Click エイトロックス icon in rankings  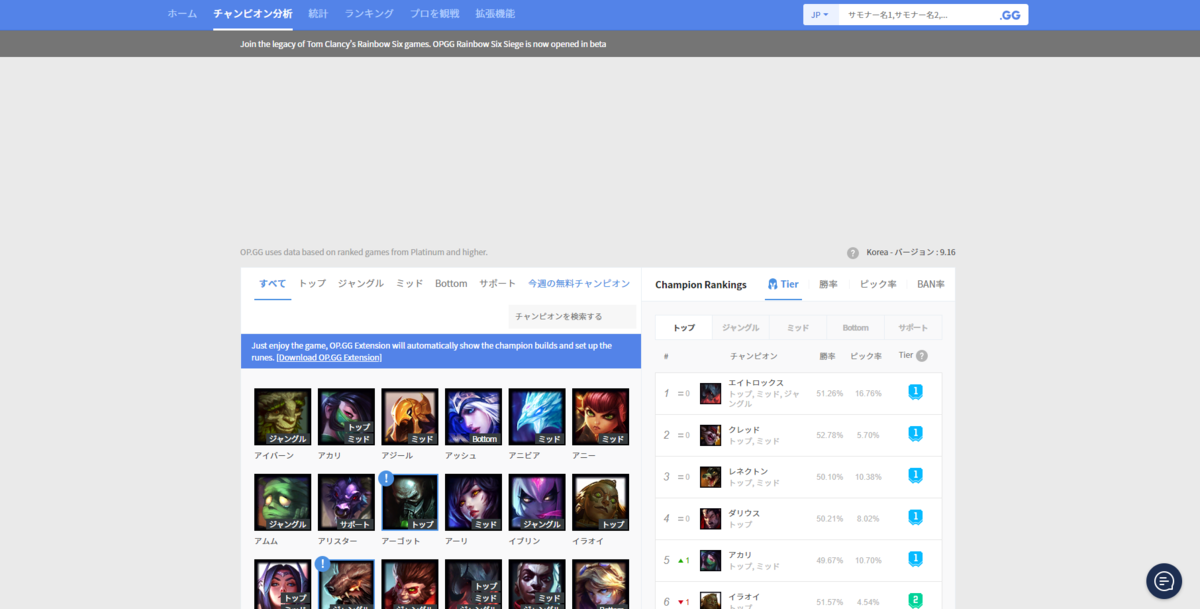coord(710,393)
